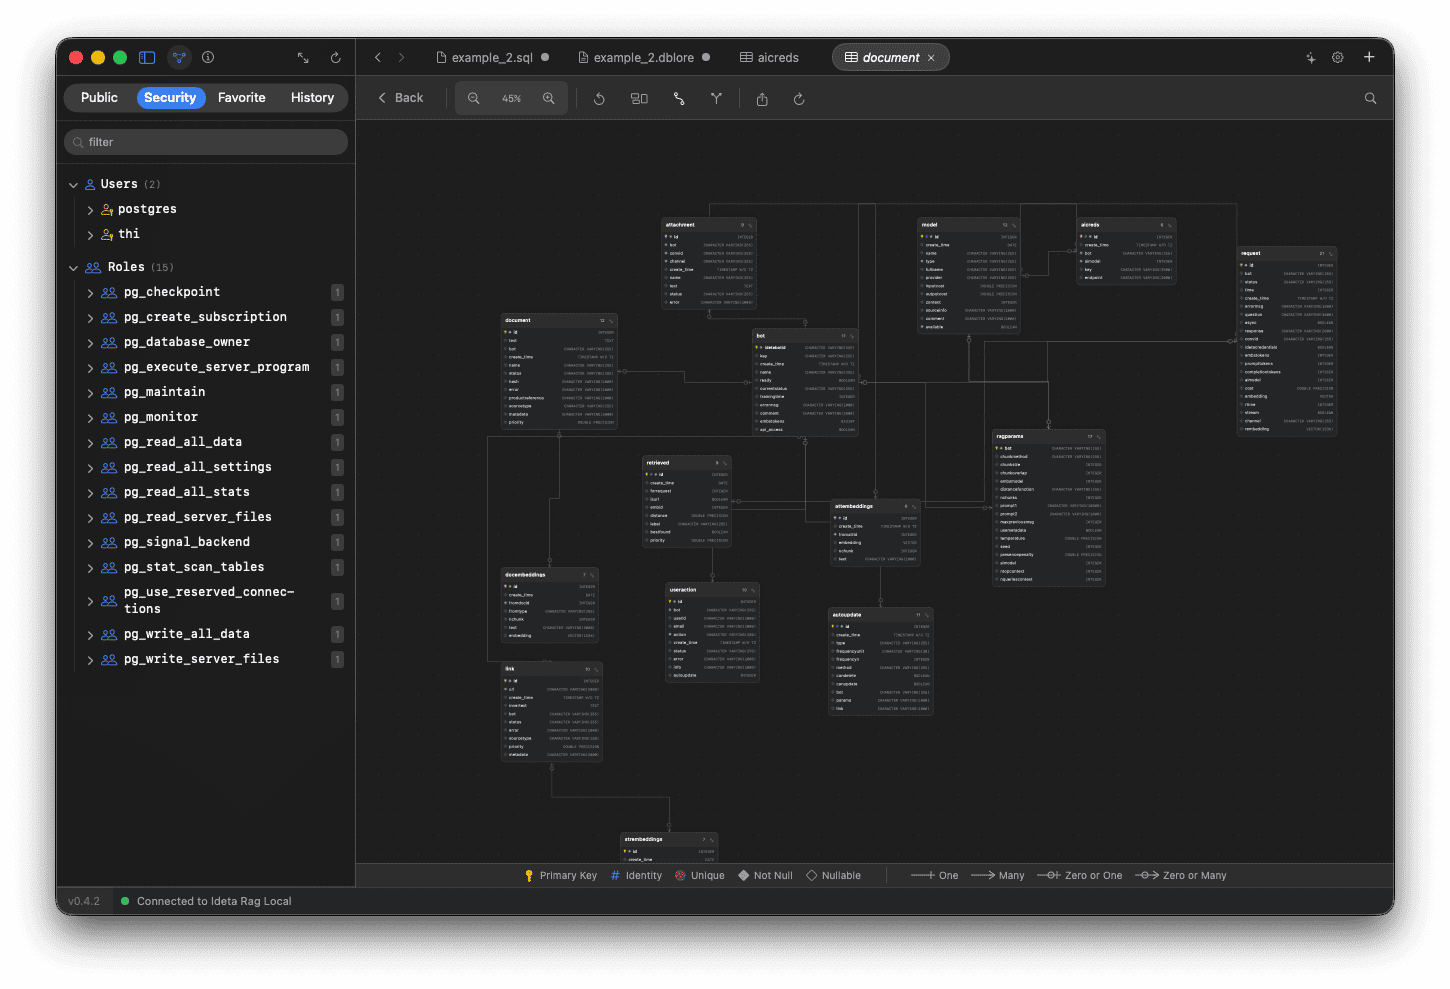
Task: Select pg_write_all_data role
Action: point(187,634)
